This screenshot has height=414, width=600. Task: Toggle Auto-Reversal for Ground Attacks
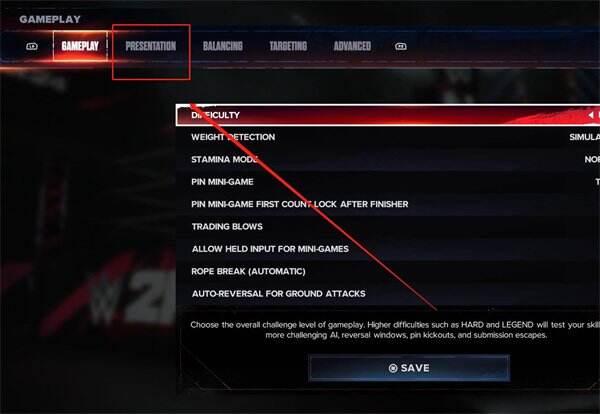(388, 293)
